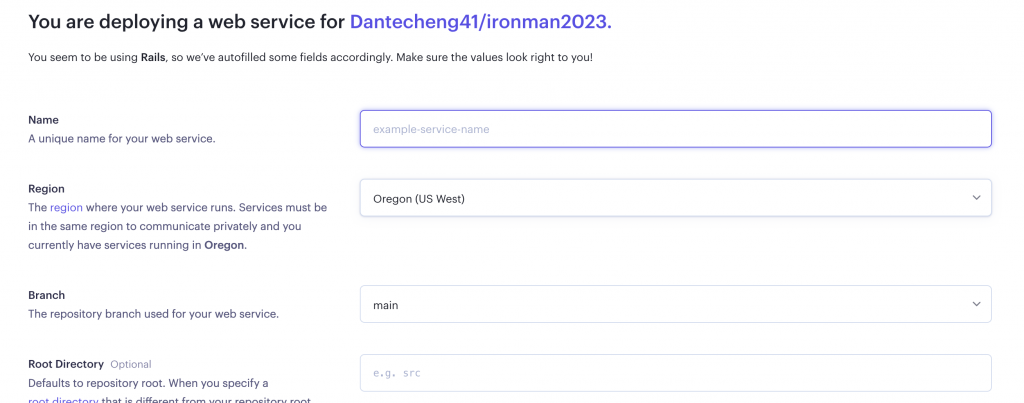
Task: Click the 'Optional' tag beside Root Directory
Action: coord(131,364)
